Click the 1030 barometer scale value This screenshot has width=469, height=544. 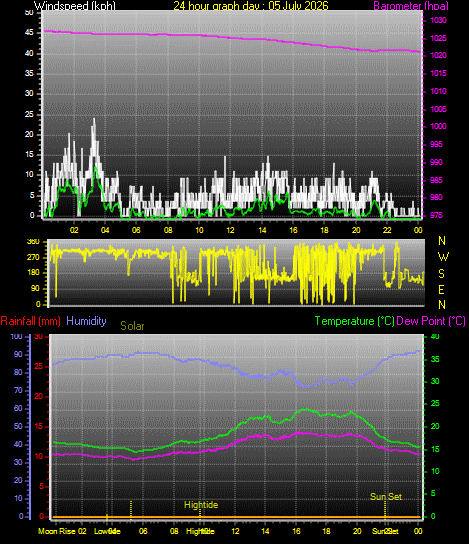tap(438, 20)
